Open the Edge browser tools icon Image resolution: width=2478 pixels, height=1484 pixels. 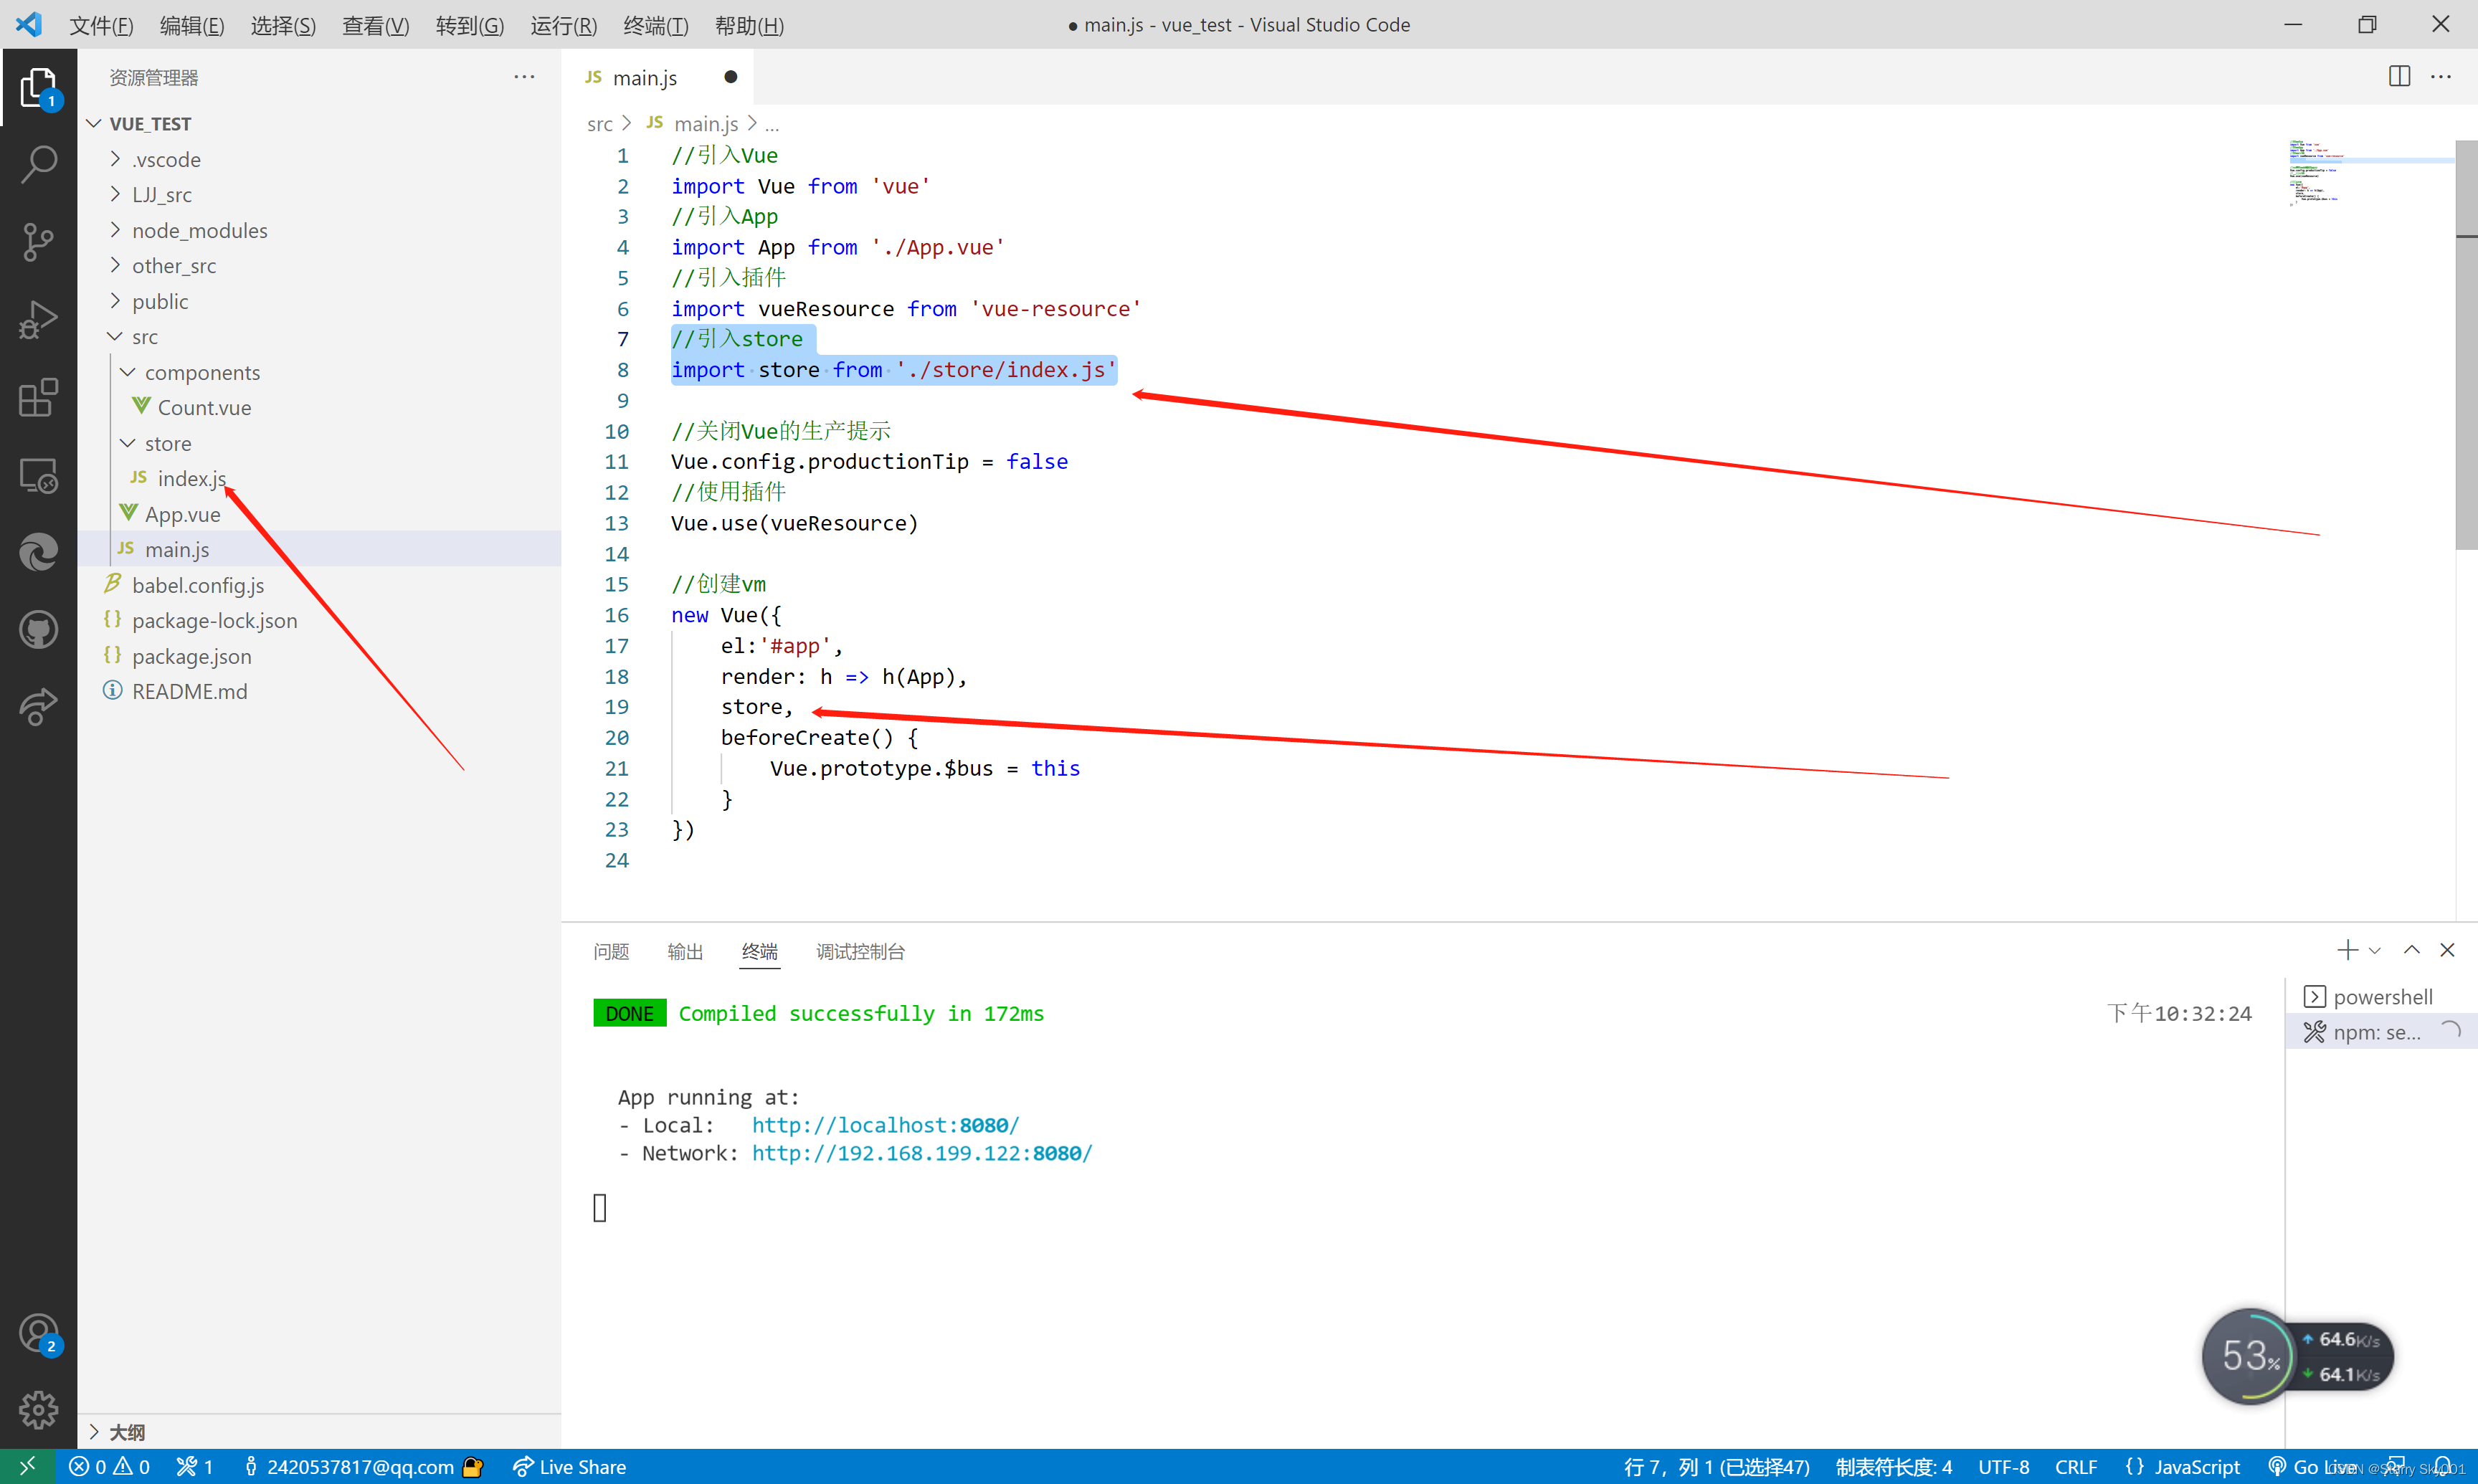pyautogui.click(x=38, y=552)
